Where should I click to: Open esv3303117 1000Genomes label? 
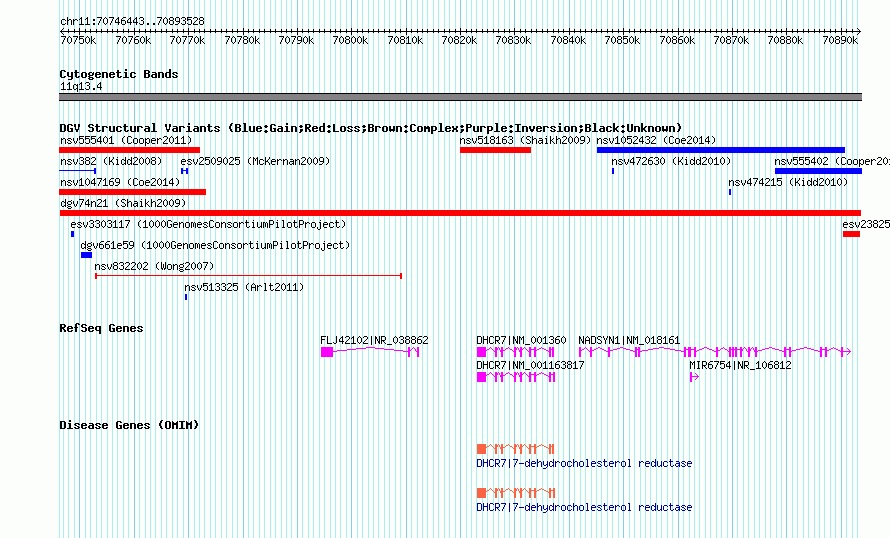click(x=208, y=224)
